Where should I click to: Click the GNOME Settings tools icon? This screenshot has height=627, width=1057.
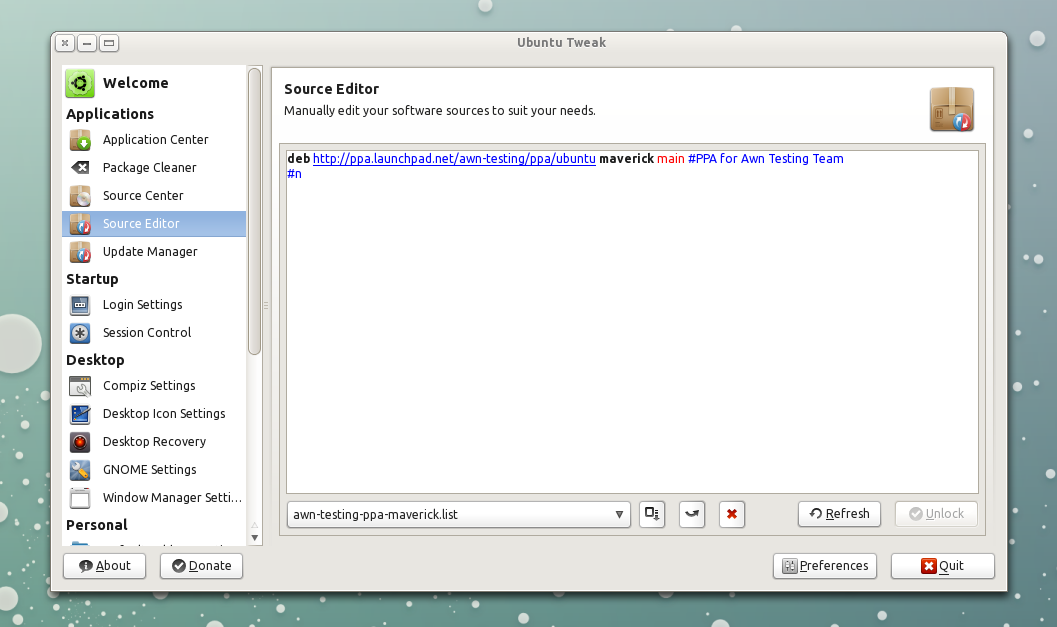[x=80, y=469]
